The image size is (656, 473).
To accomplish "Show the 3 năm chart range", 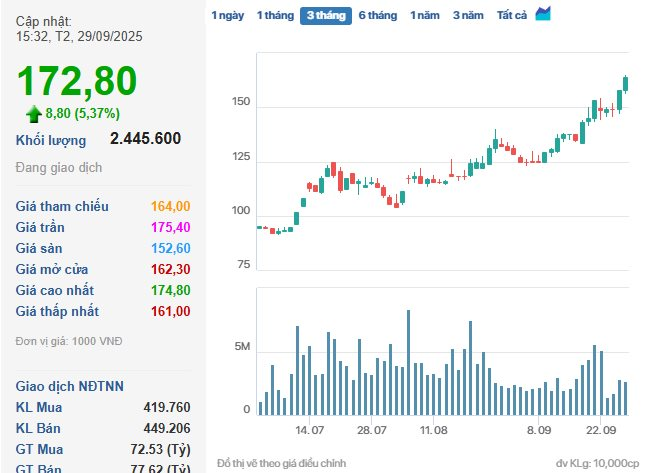I will 468,15.
